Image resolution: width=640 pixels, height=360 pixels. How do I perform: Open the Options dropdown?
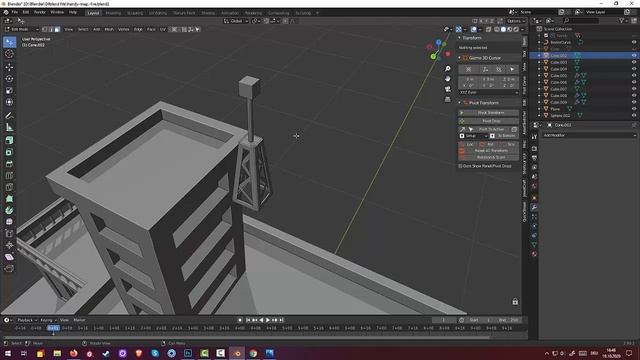point(516,21)
